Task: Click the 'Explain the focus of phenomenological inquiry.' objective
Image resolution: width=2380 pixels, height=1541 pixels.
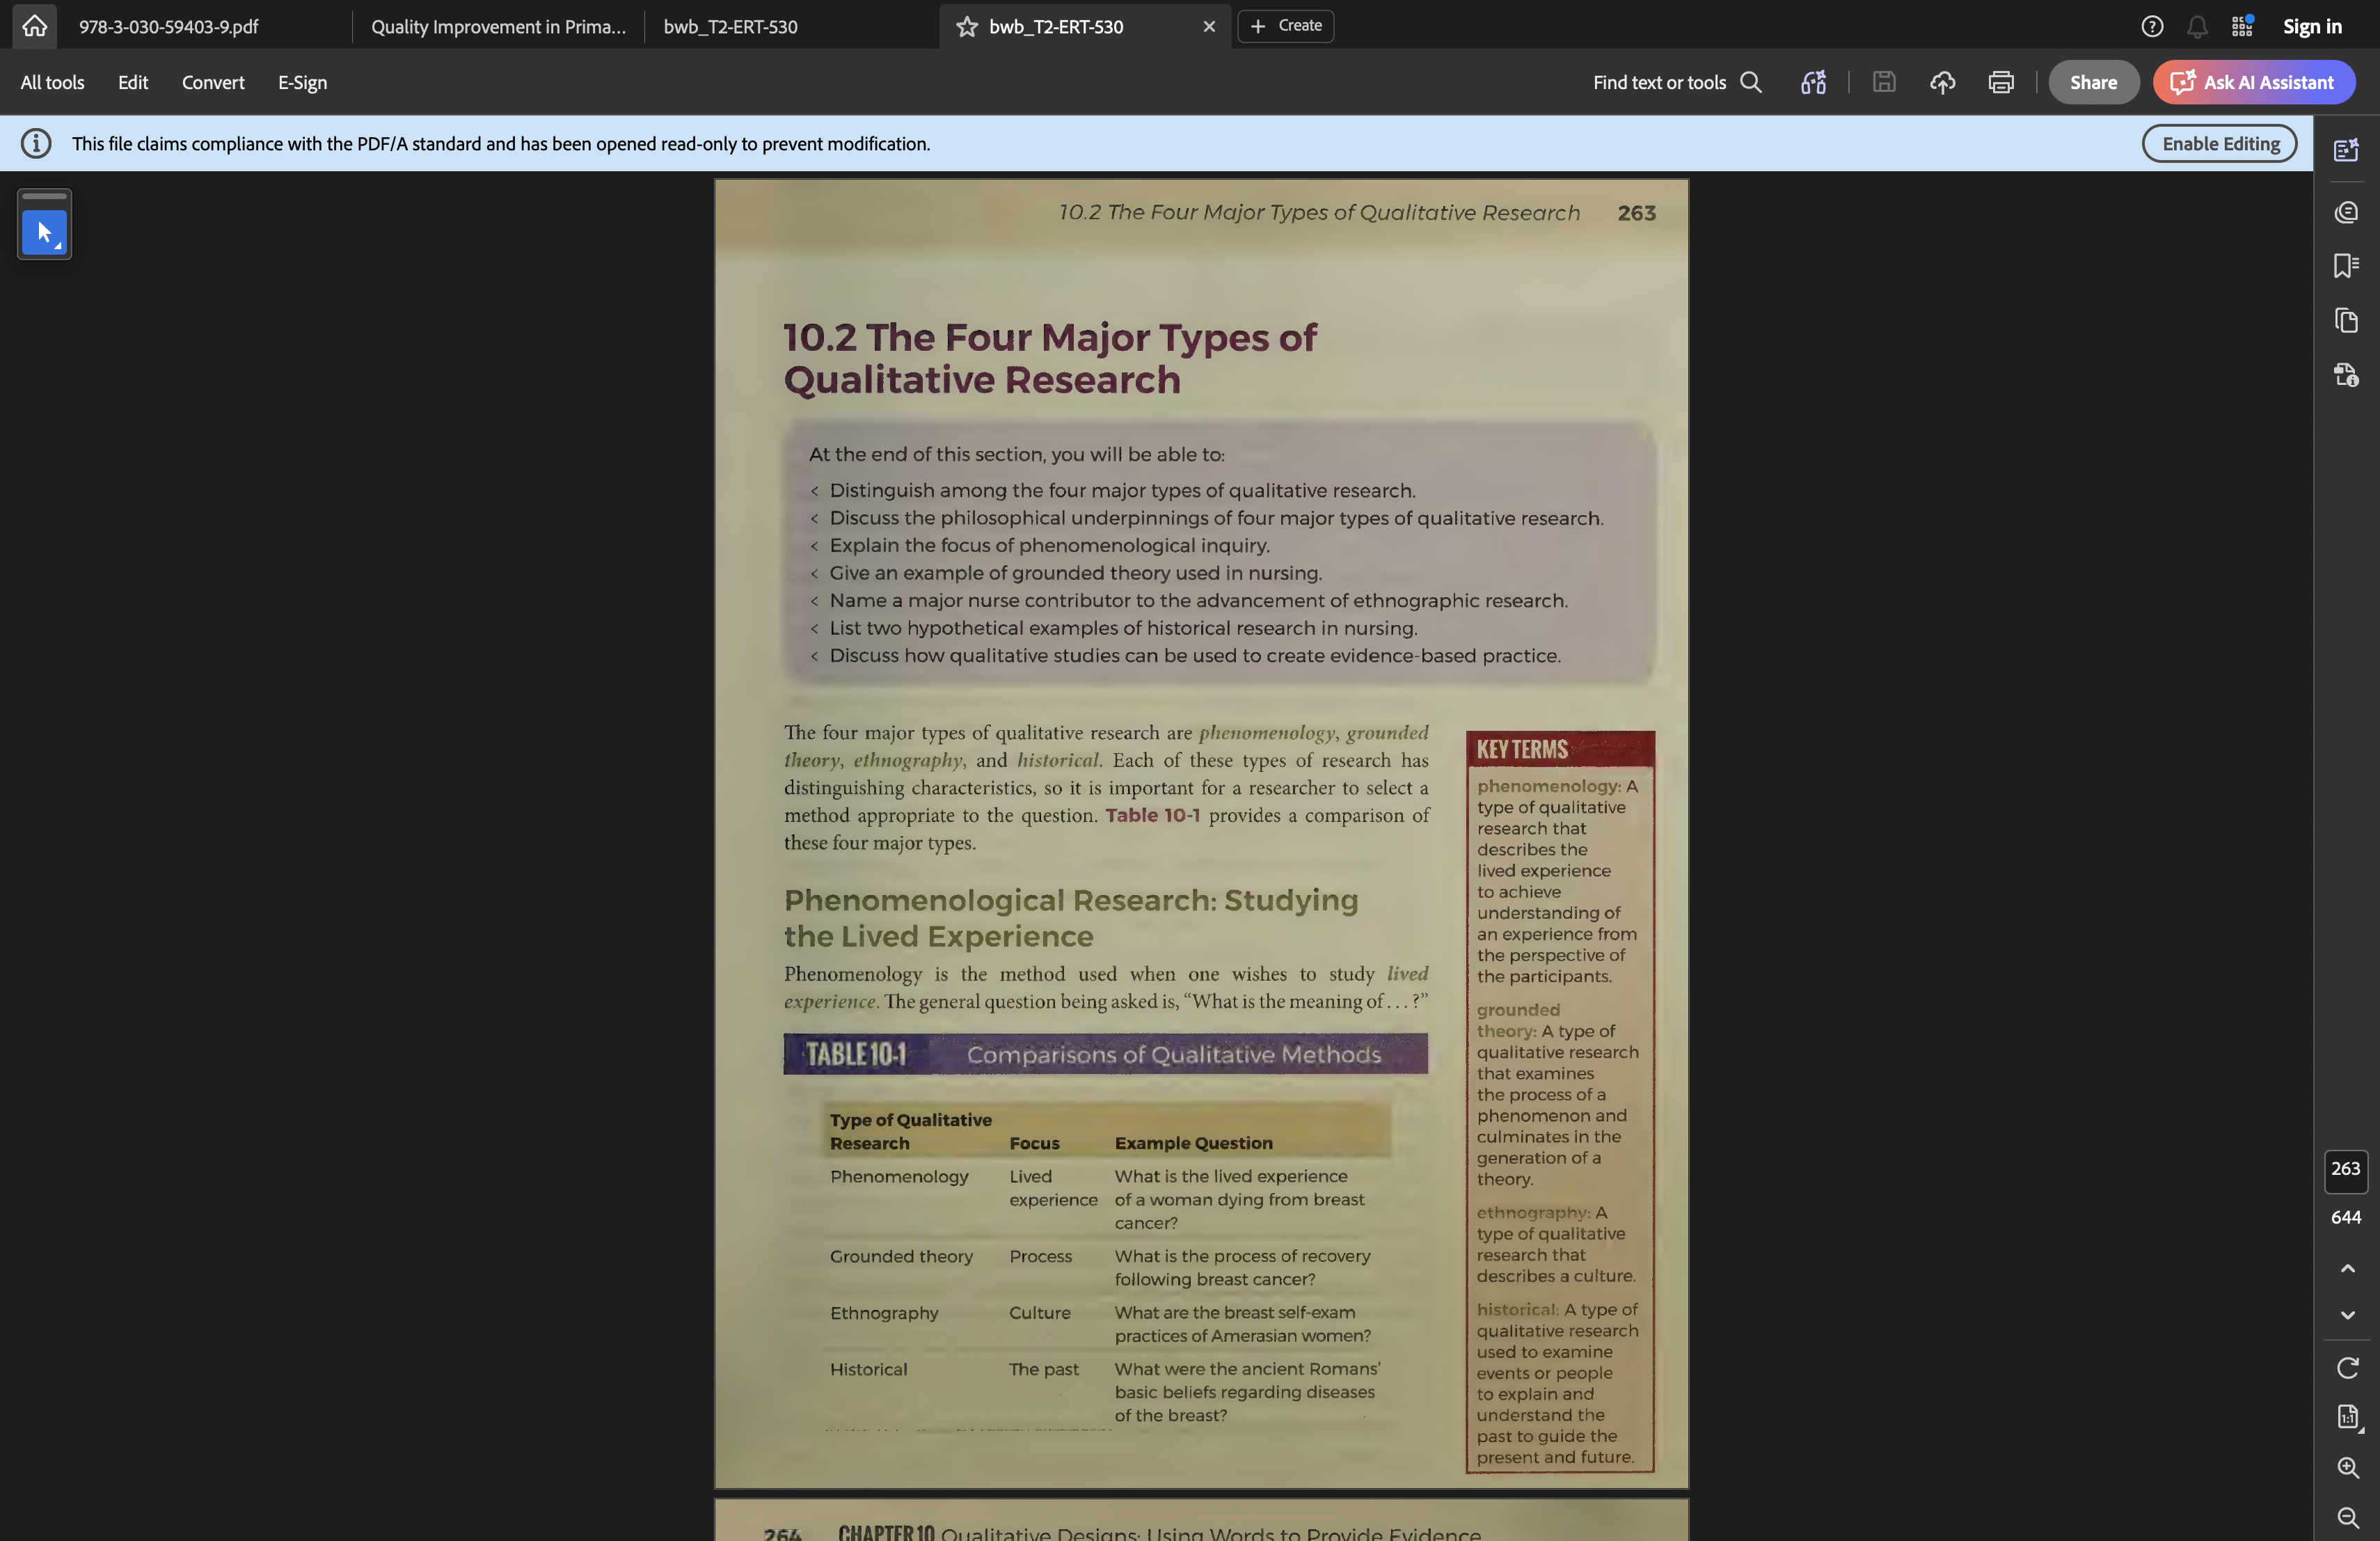Action: click(x=1049, y=546)
